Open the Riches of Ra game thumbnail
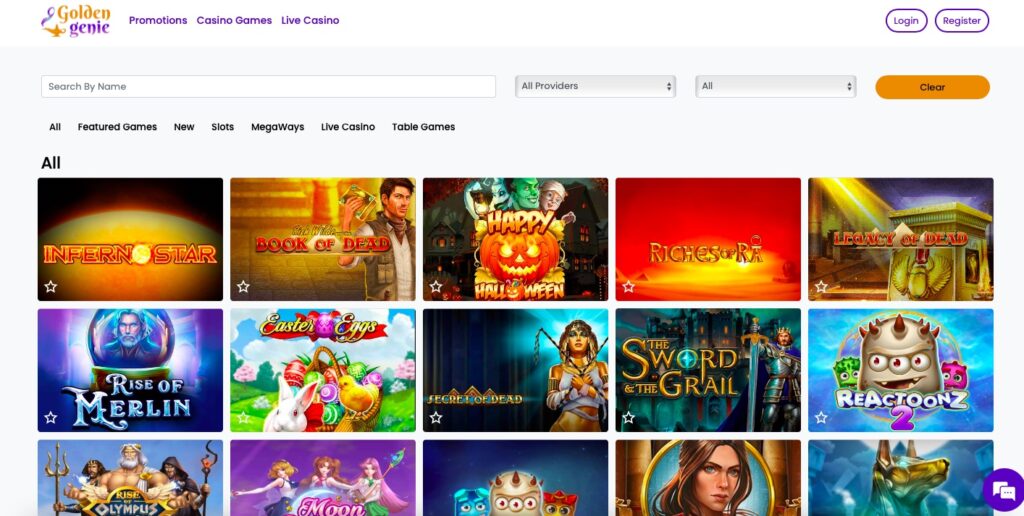 click(x=708, y=239)
